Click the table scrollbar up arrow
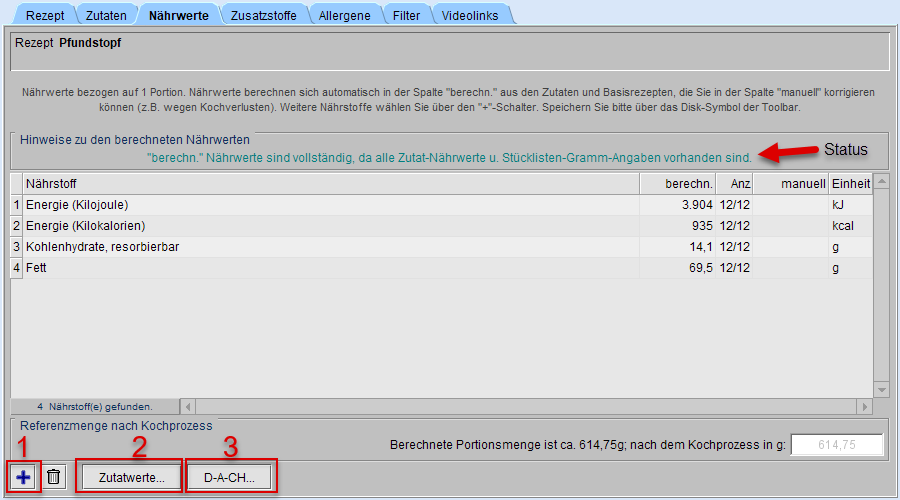 [x=881, y=181]
